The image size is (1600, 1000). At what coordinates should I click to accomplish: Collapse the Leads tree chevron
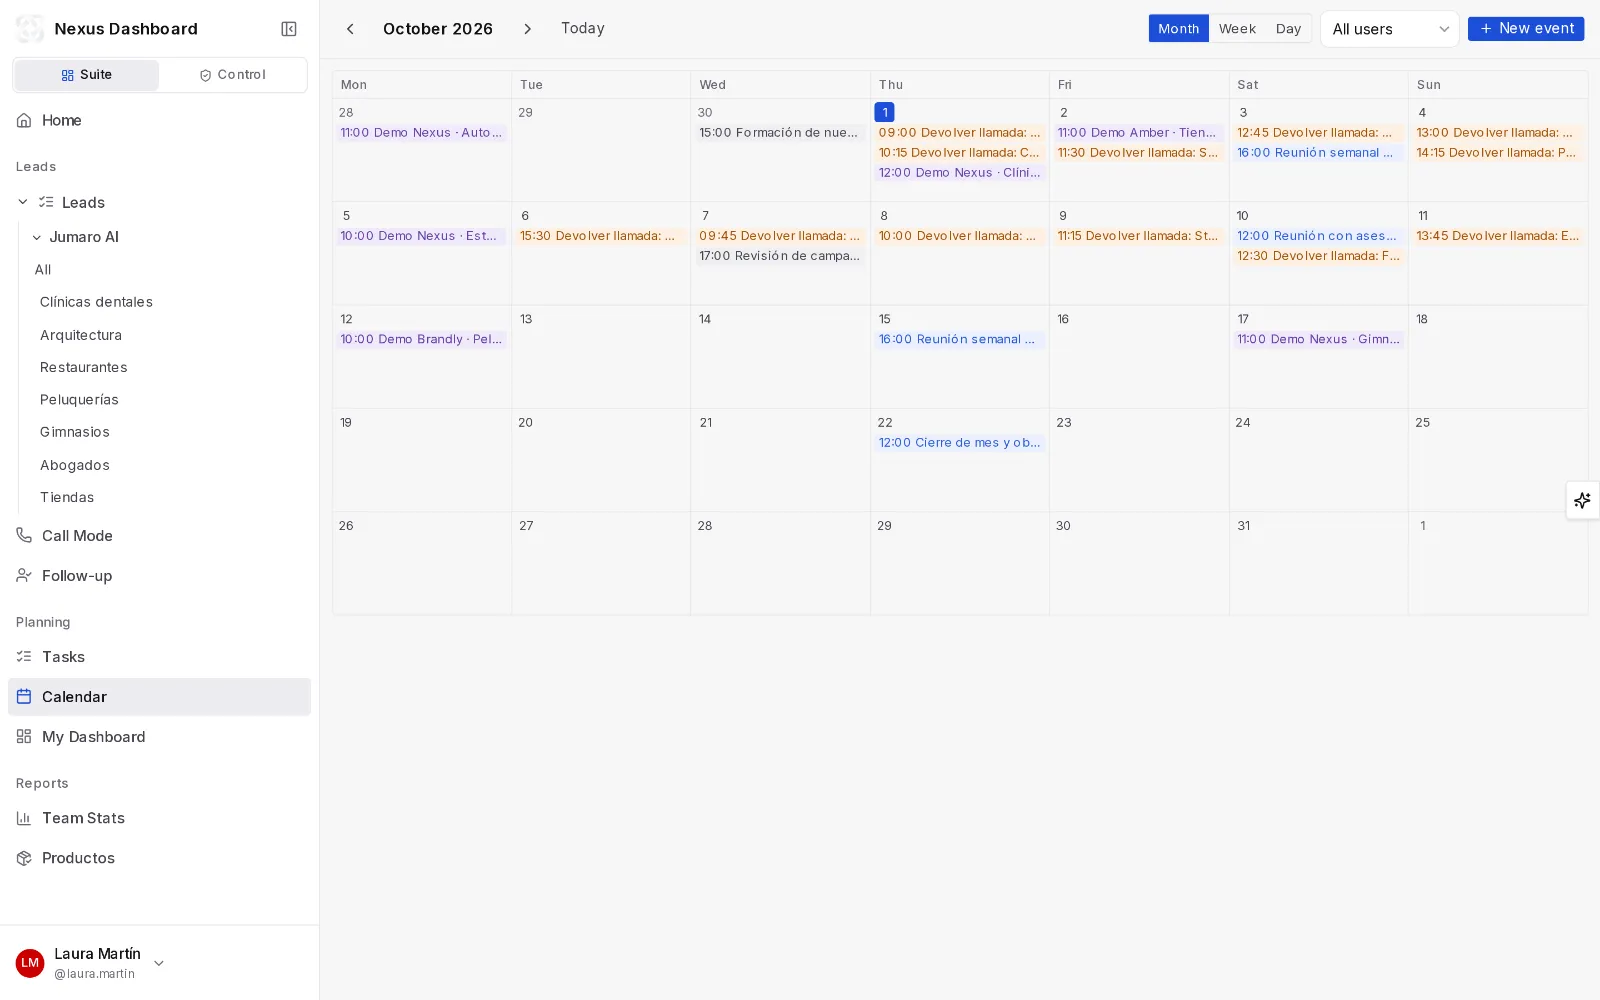(x=23, y=202)
